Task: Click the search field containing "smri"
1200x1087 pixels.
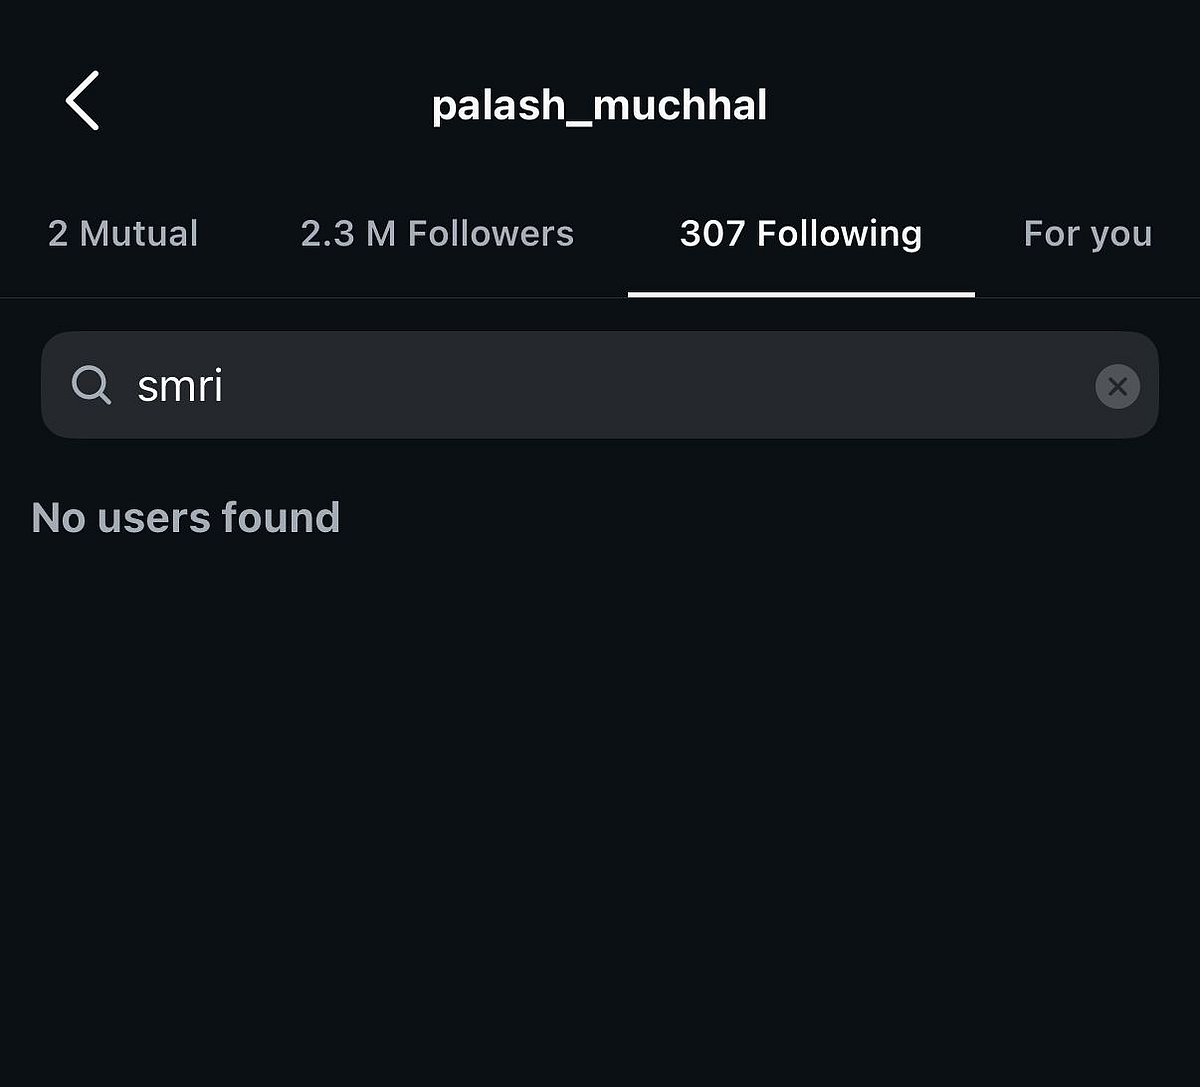Action: coord(600,385)
